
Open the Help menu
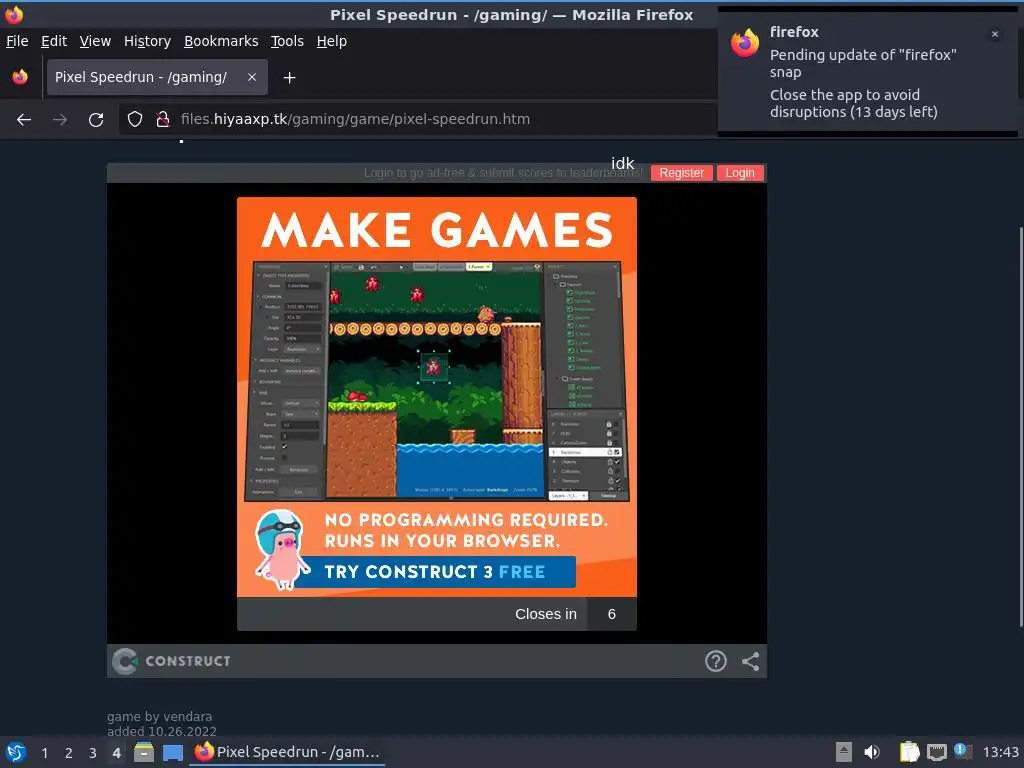click(x=332, y=41)
